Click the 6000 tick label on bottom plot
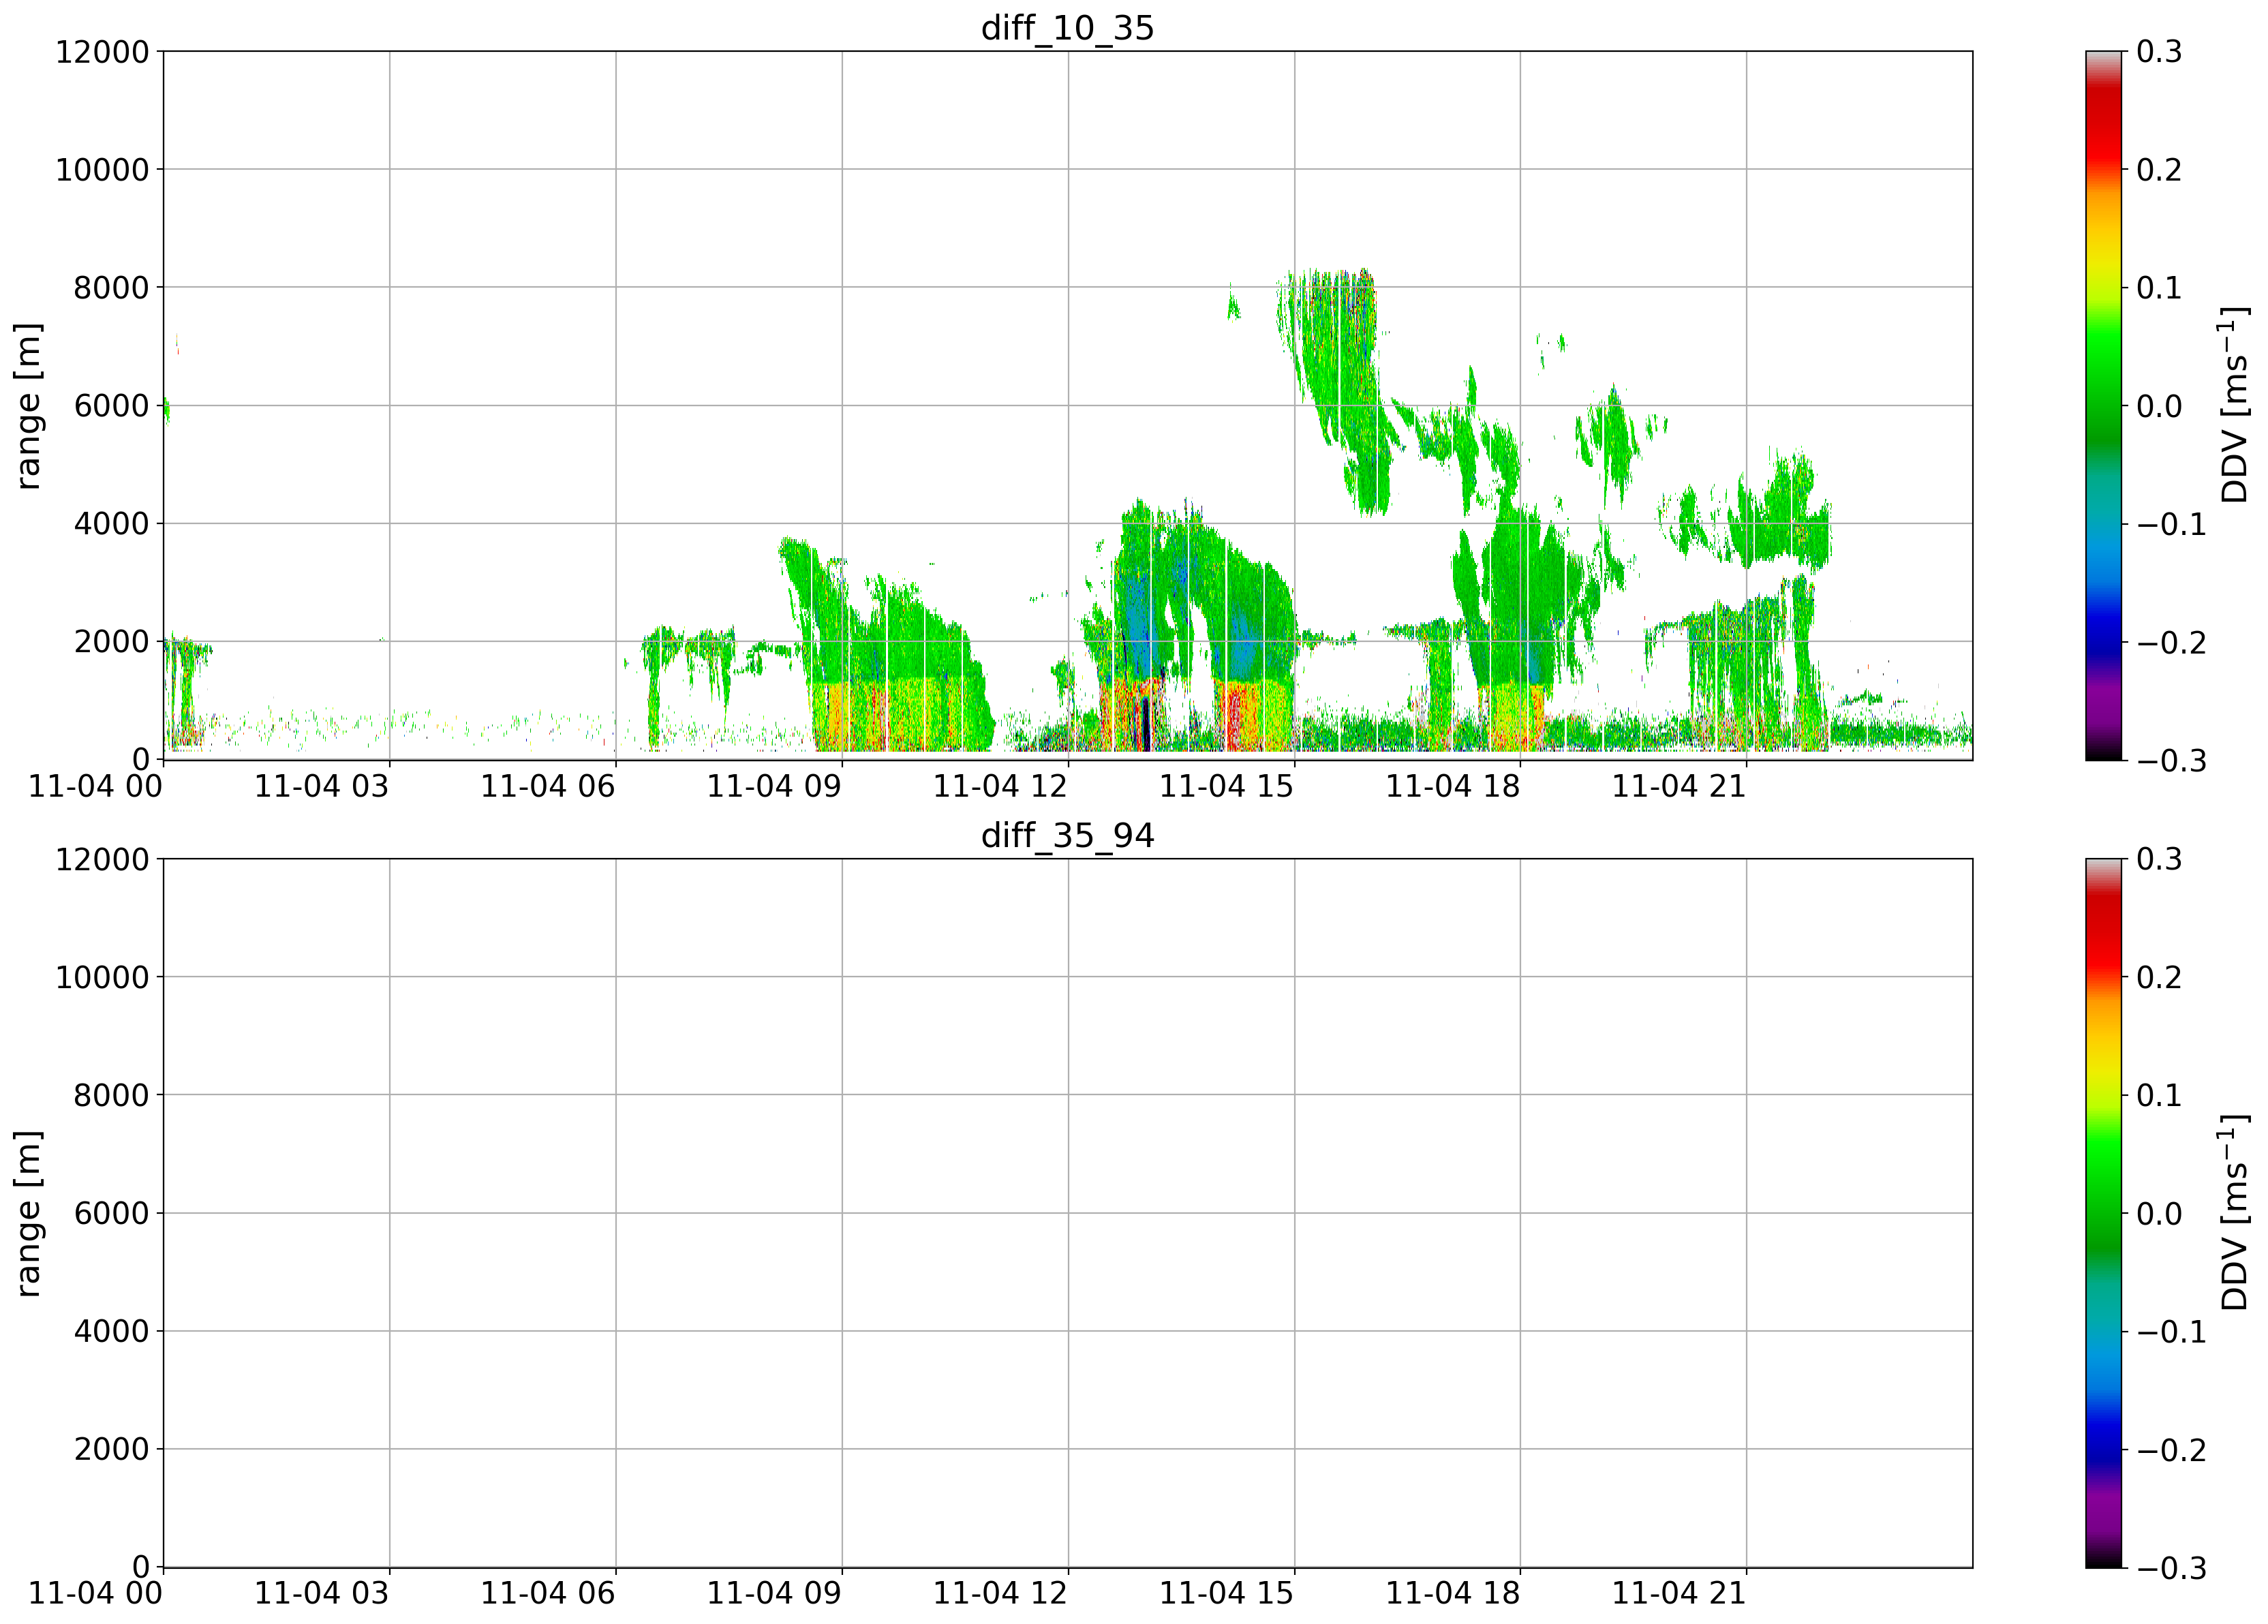 click(x=111, y=1213)
